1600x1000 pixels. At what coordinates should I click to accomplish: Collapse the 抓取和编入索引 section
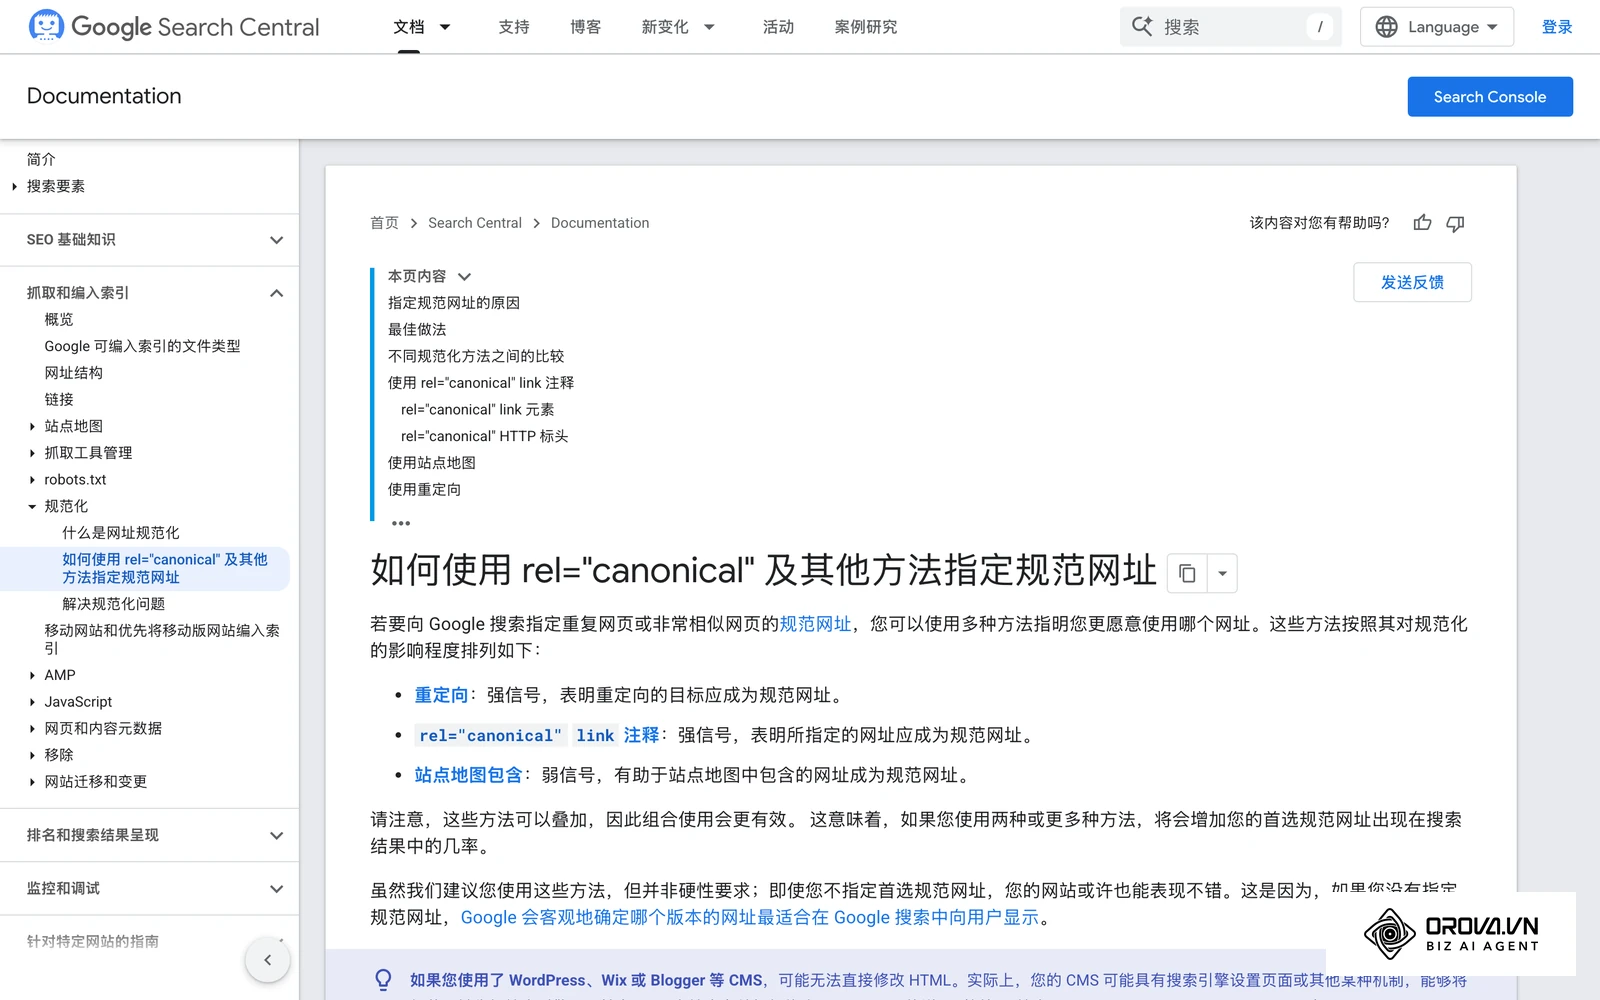coord(277,293)
